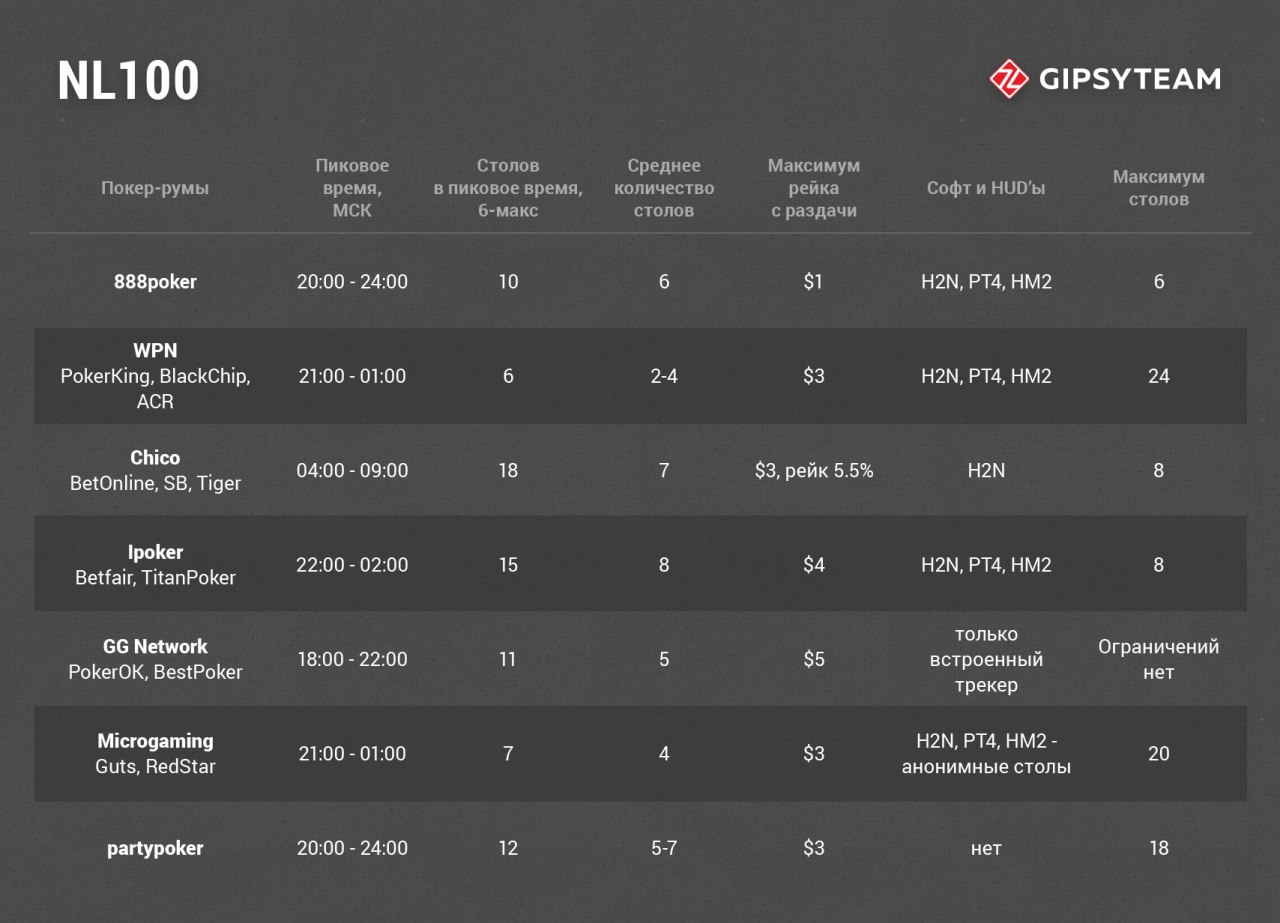Click the GipsyTeam red diamond logo icon
The height and width of the screenshot is (923, 1280).
click(1009, 78)
